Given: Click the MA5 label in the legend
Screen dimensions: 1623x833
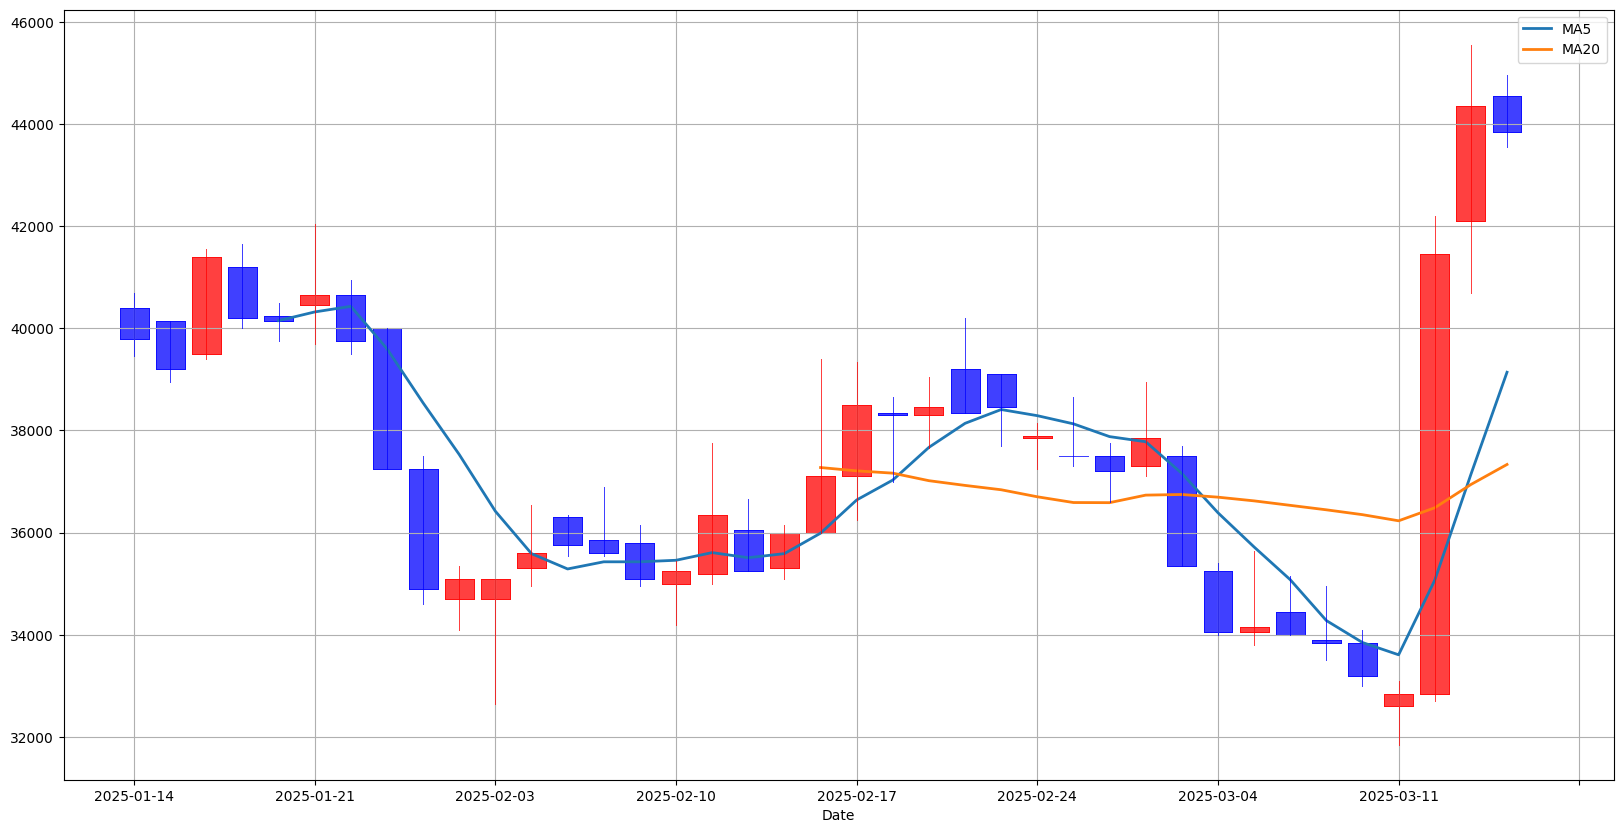Looking at the screenshot, I should 1576,29.
